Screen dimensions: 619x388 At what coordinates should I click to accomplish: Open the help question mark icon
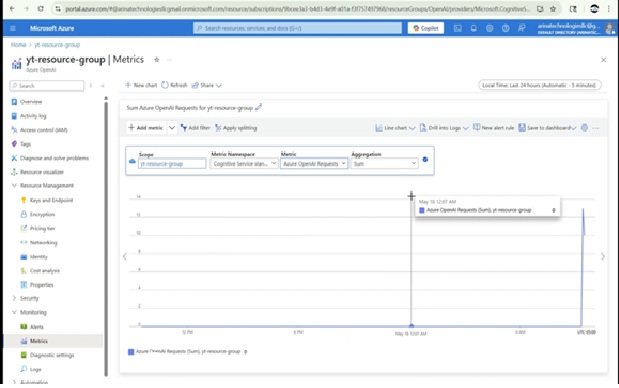505,28
